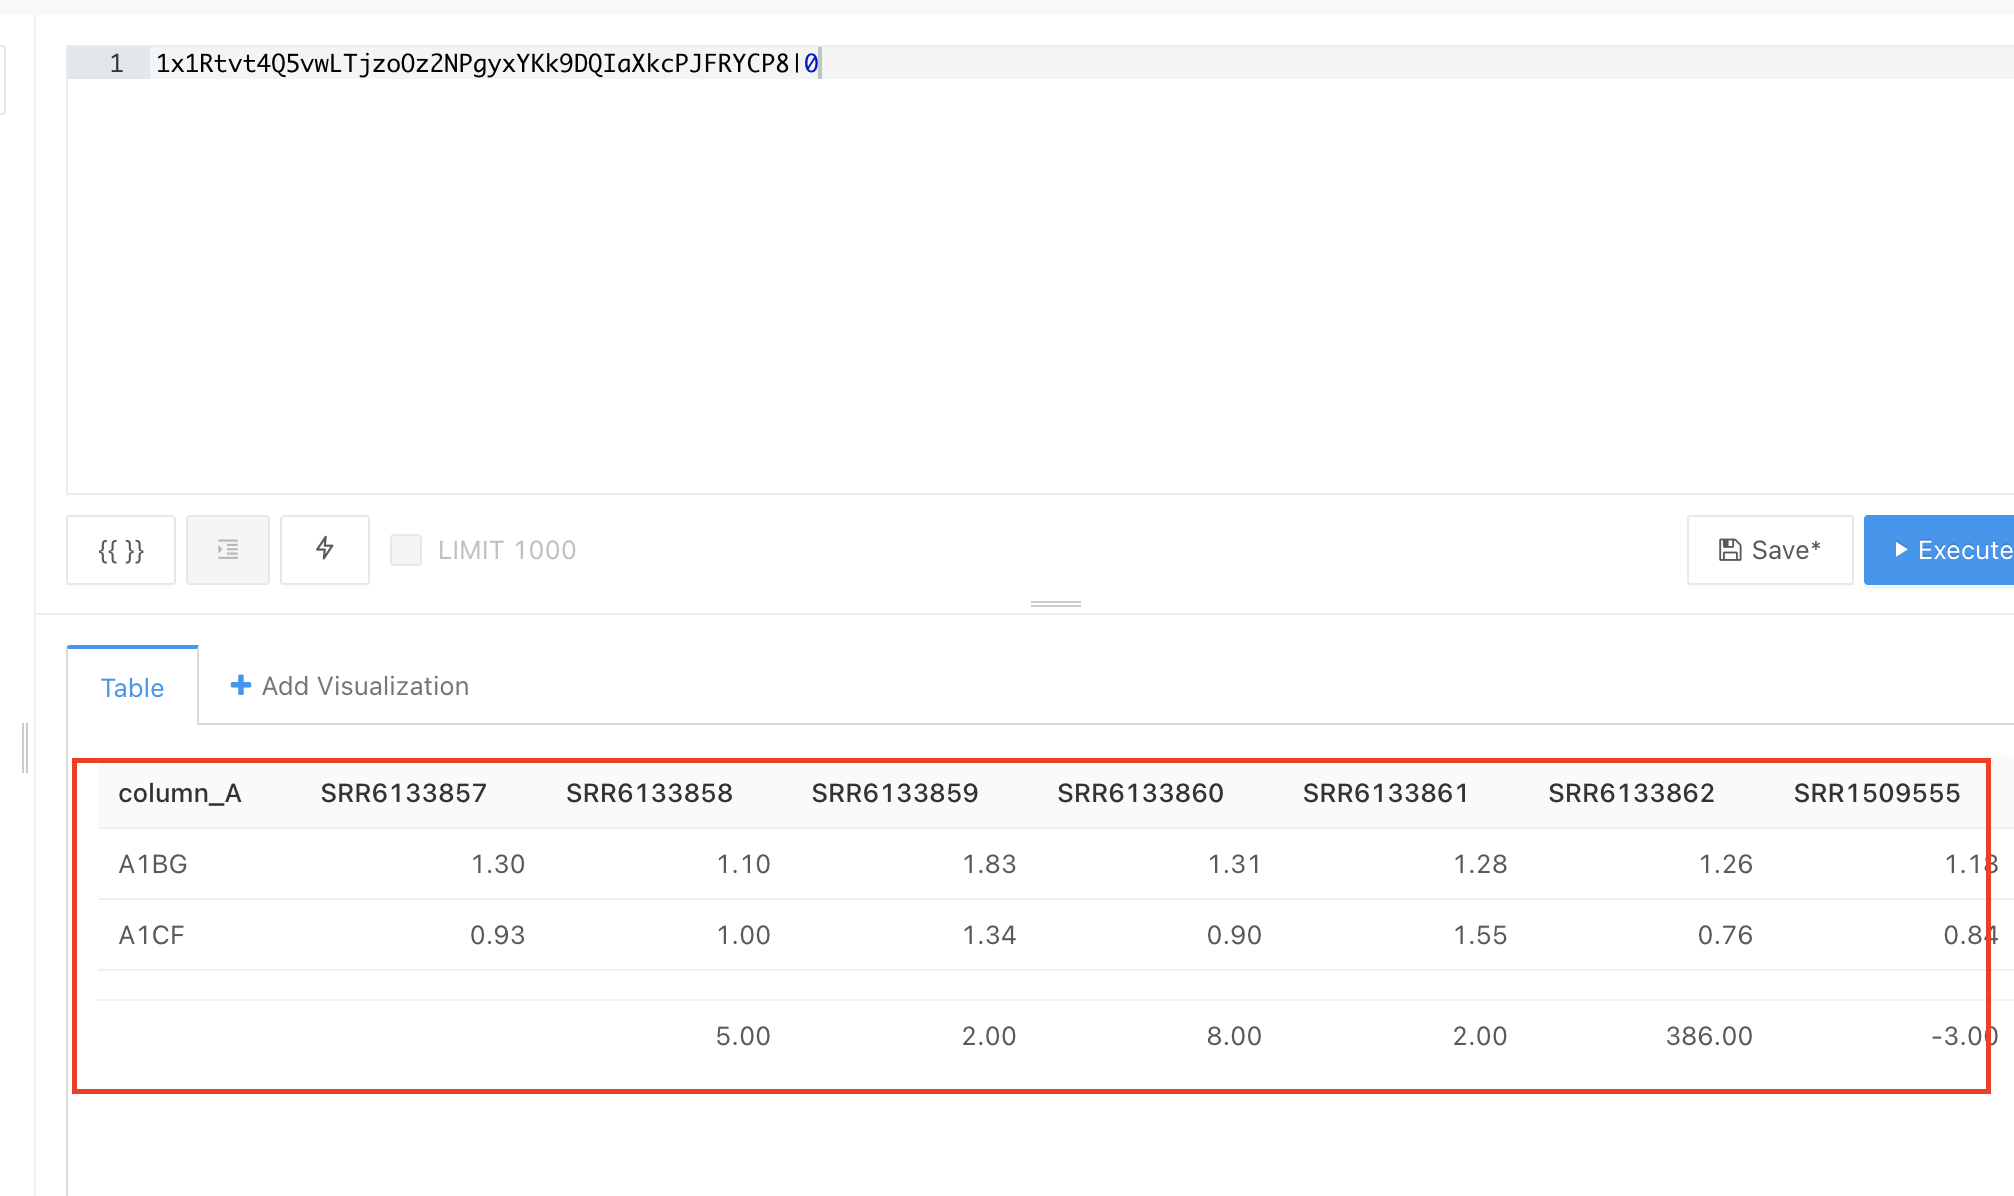
Task: Click the Execute button
Action: pos(1950,549)
